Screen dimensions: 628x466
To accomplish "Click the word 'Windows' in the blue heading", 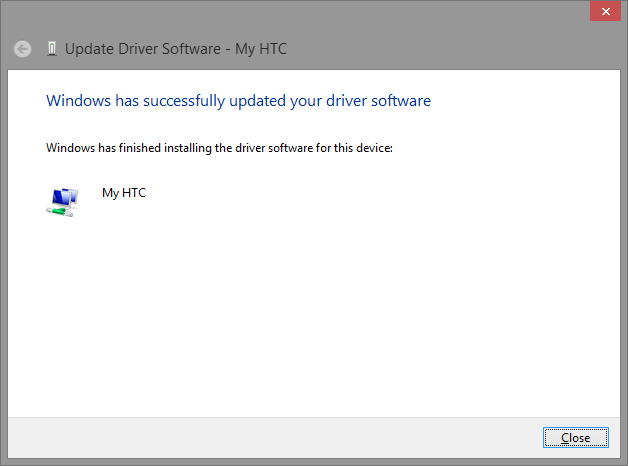I will coord(78,101).
